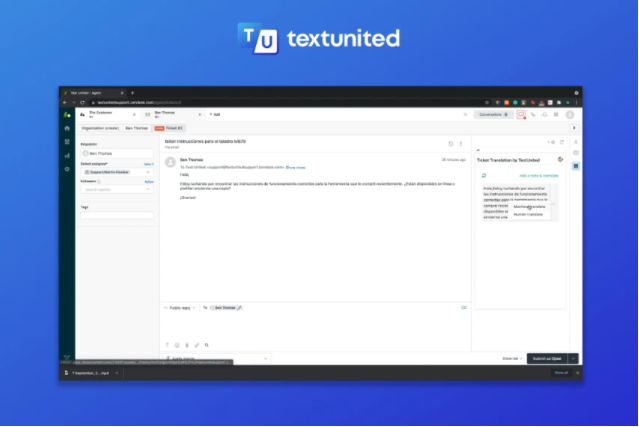This screenshot has width=639, height=427.
Task: Open the red chat icon in header
Action: pos(521,115)
